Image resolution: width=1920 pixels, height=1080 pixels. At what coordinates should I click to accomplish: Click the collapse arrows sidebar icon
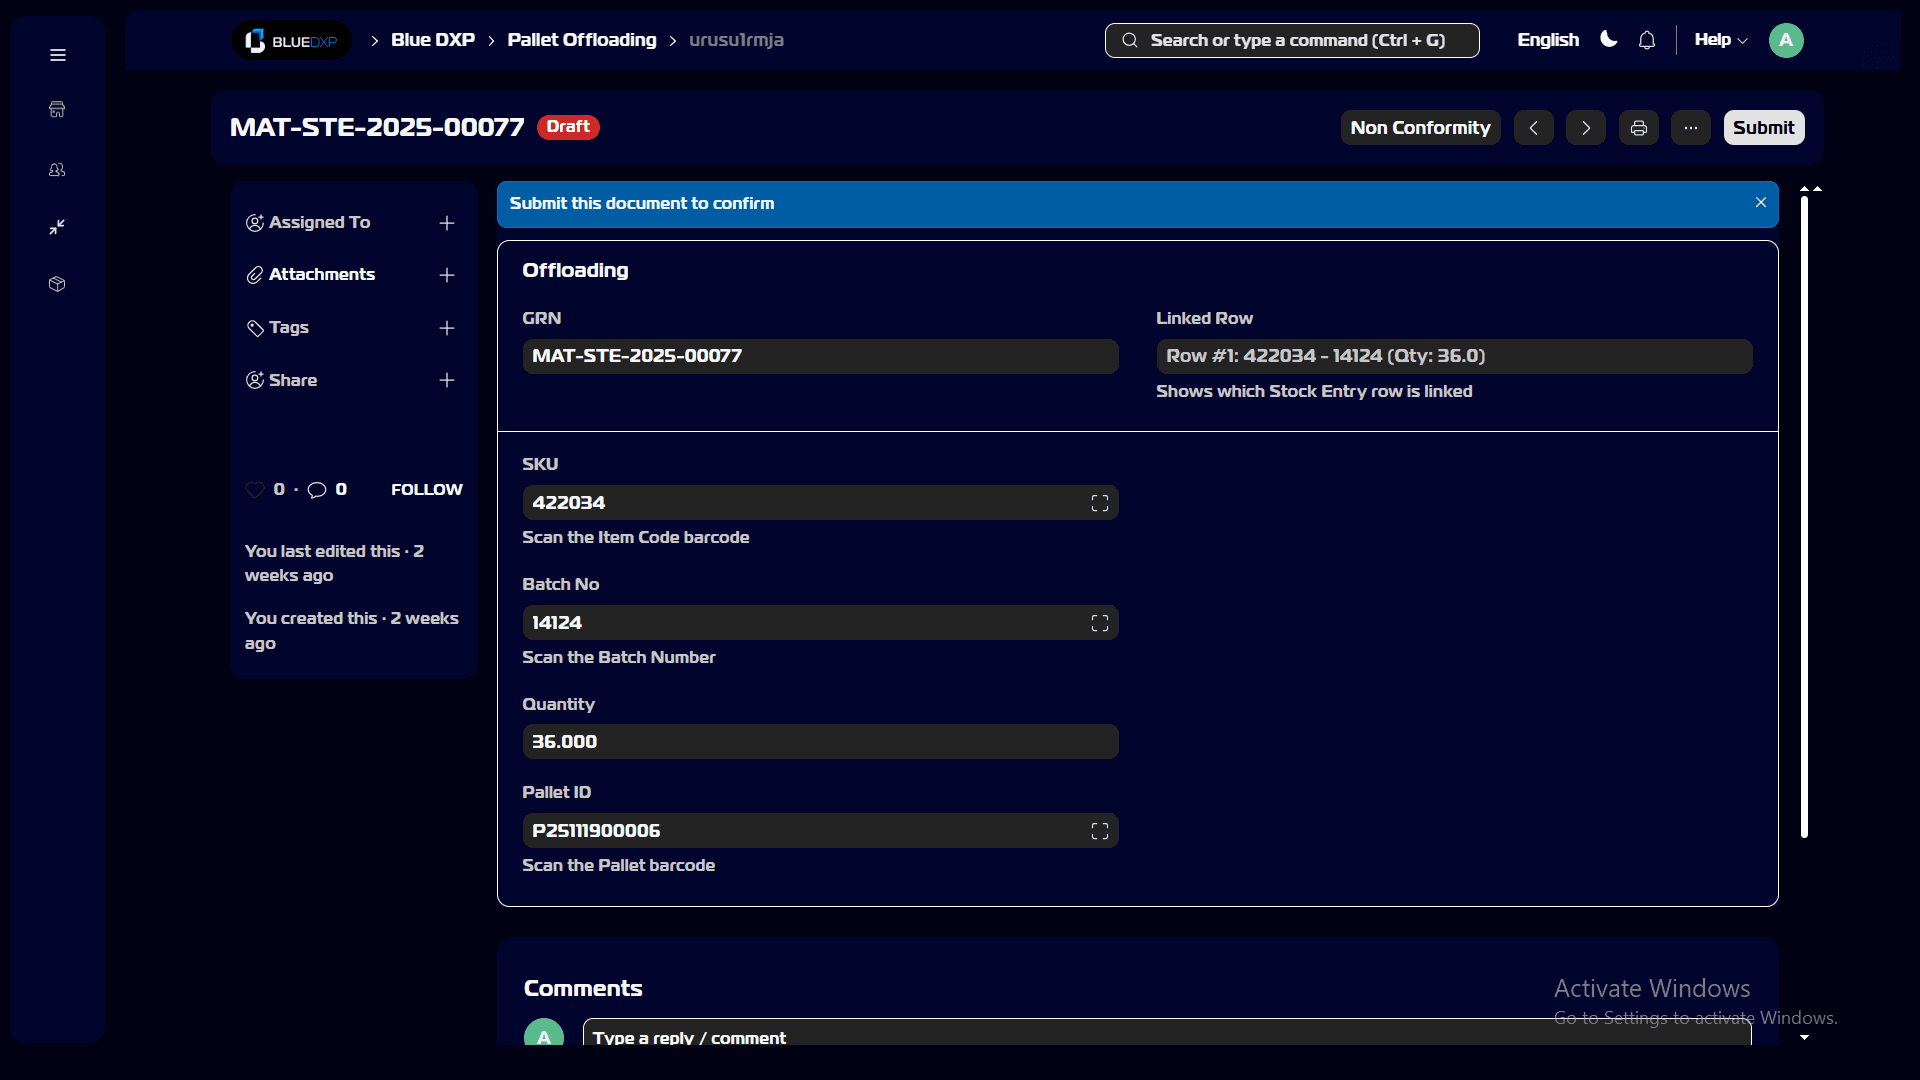(x=57, y=227)
